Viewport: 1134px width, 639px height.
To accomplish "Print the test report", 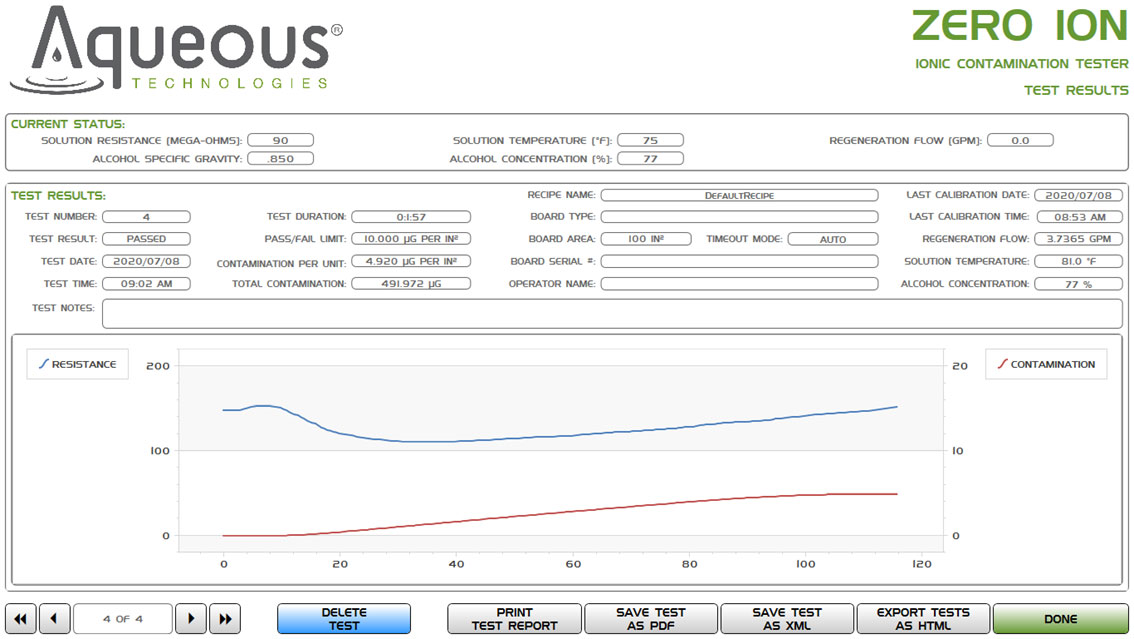I will pos(514,619).
